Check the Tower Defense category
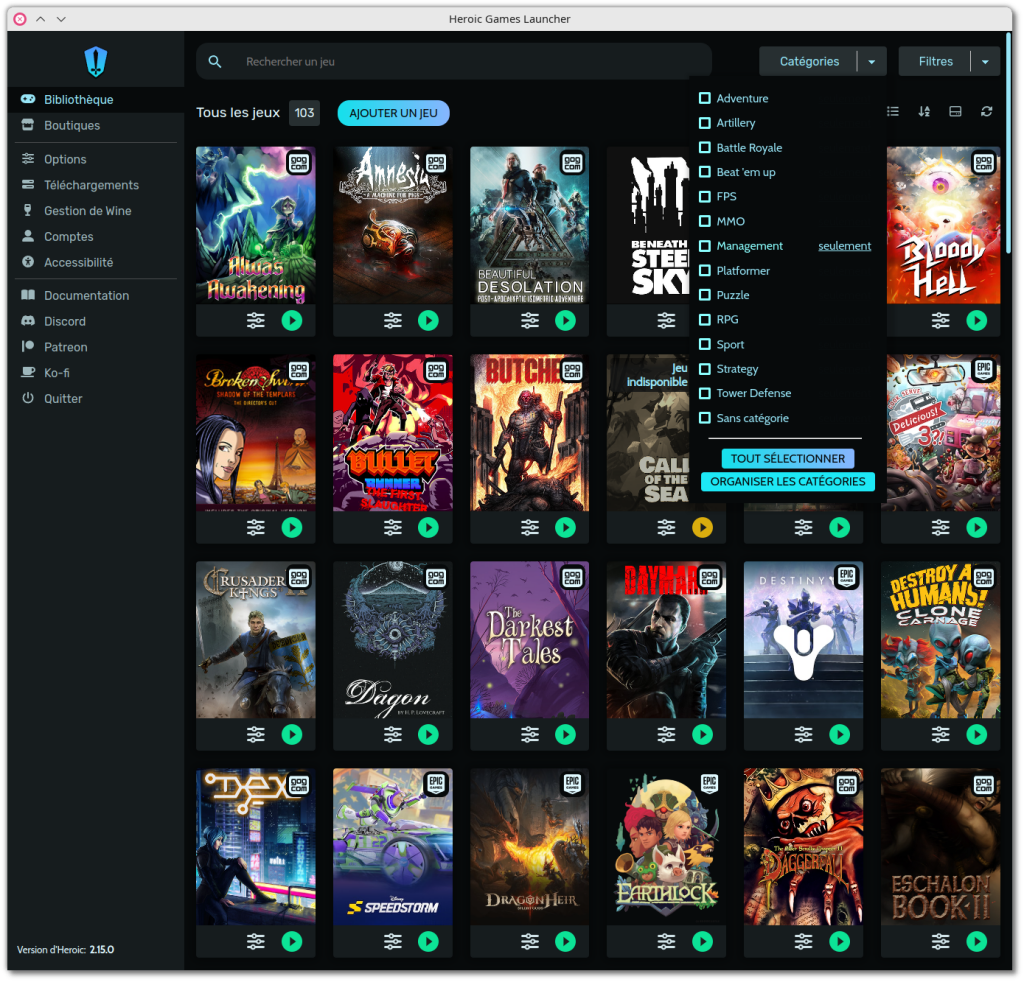1024x982 pixels. (x=705, y=394)
